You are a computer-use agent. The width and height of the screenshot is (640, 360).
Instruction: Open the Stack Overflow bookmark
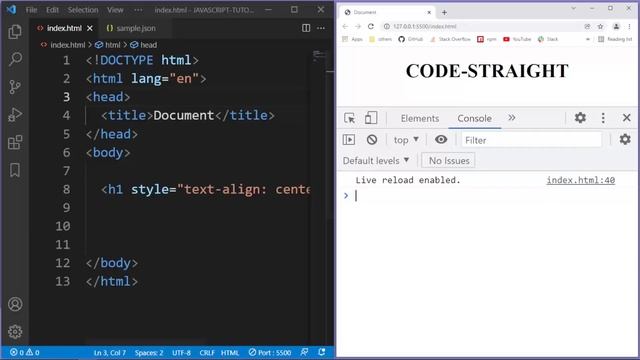point(450,39)
